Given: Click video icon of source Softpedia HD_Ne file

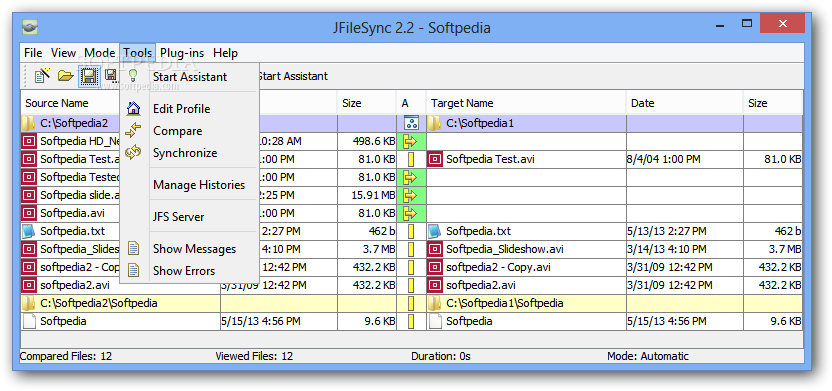Looking at the screenshot, I should pyautogui.click(x=29, y=141).
